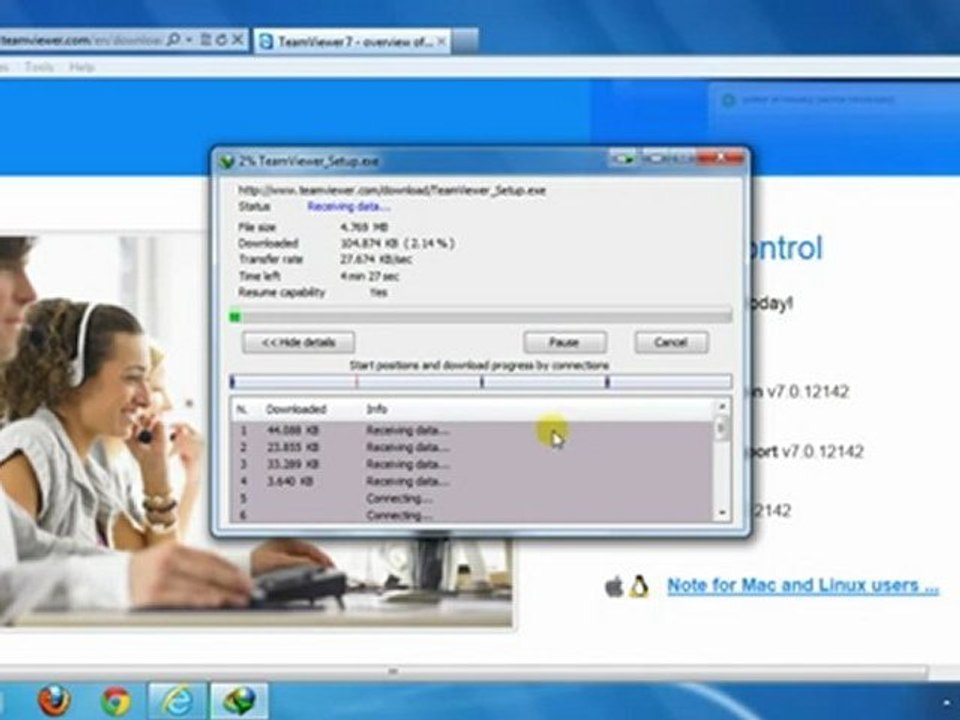Open Firefox from the taskbar

(54, 700)
